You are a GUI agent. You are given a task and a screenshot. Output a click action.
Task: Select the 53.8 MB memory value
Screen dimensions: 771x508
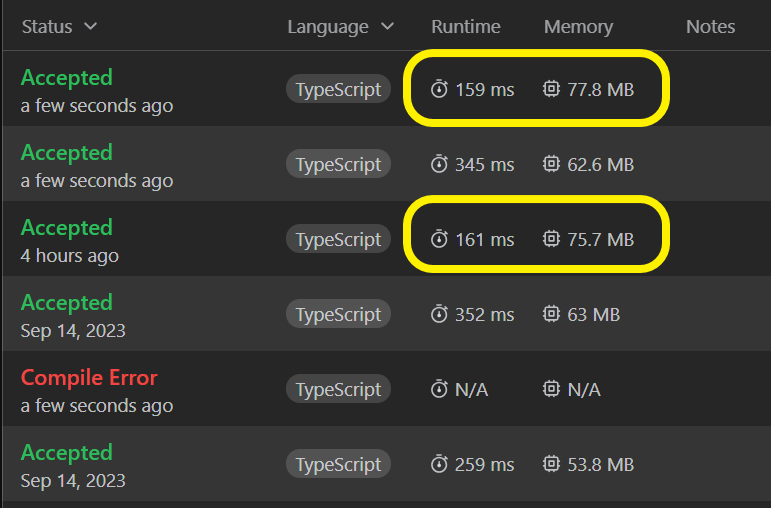click(x=601, y=465)
